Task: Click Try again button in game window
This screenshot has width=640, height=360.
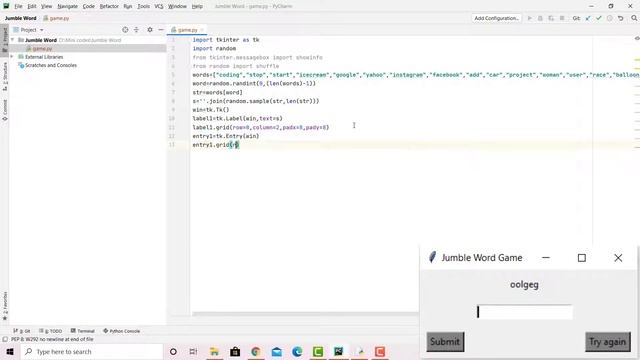Action: pyautogui.click(x=607, y=342)
